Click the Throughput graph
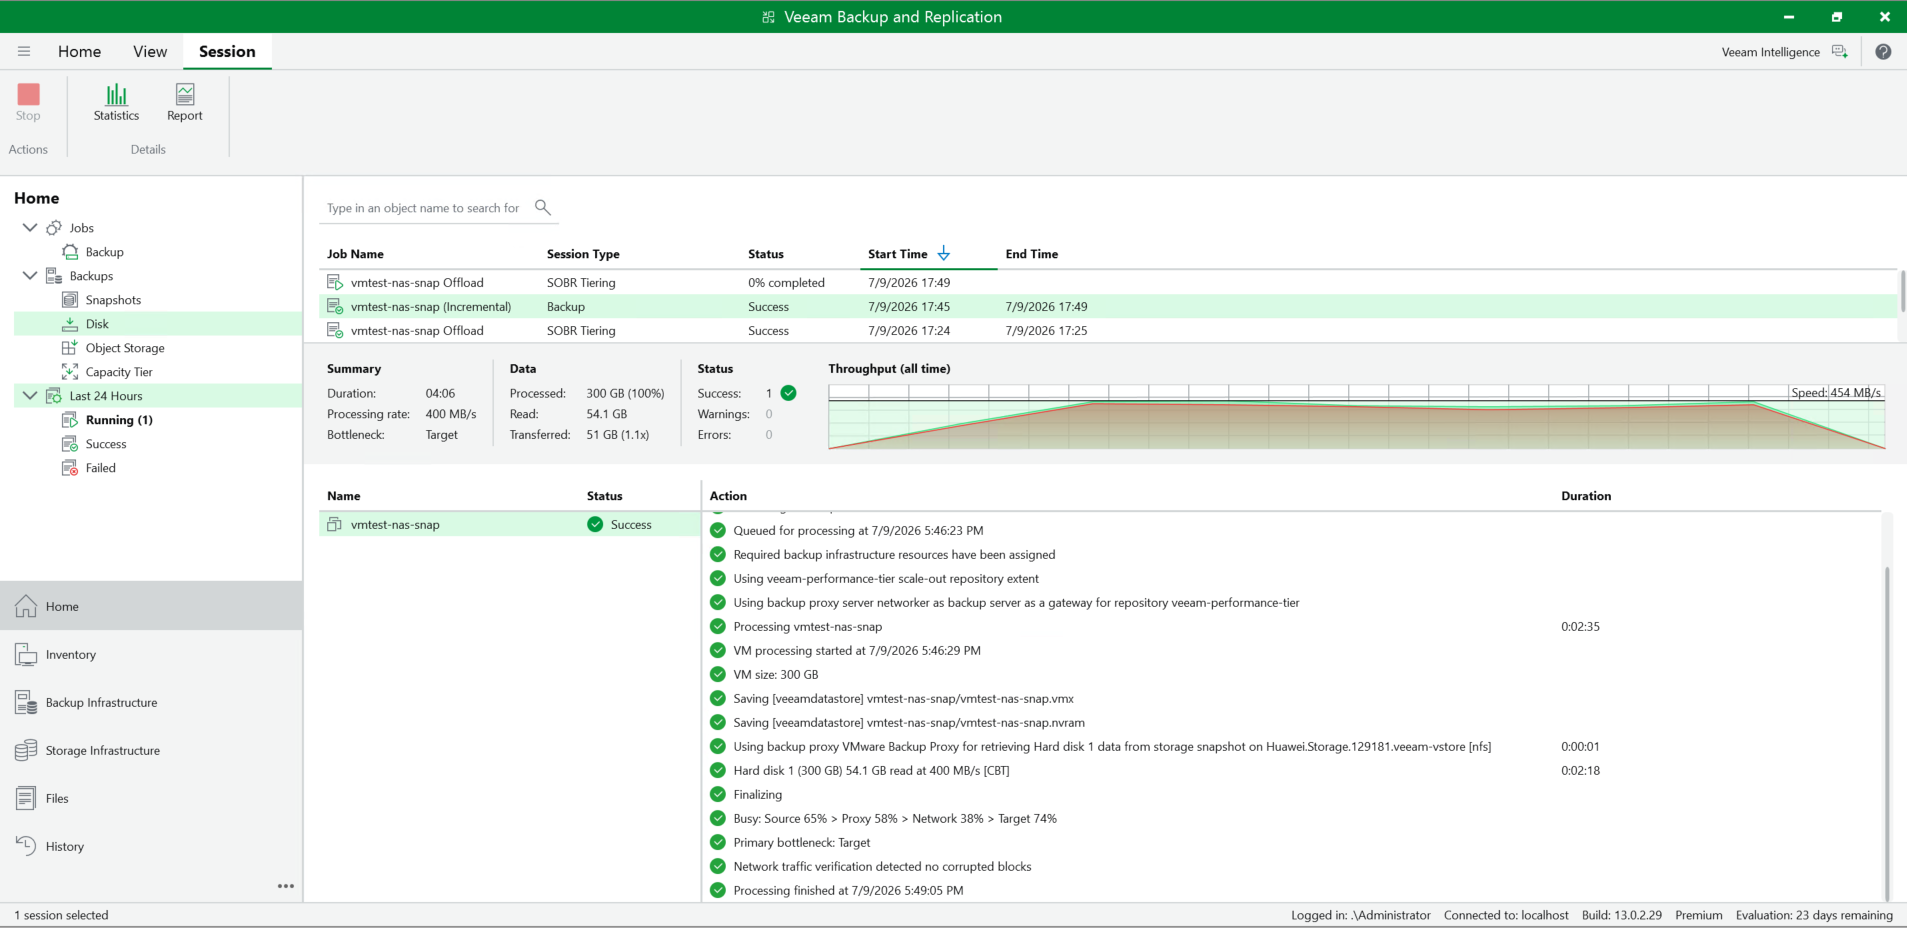 click(x=1356, y=417)
